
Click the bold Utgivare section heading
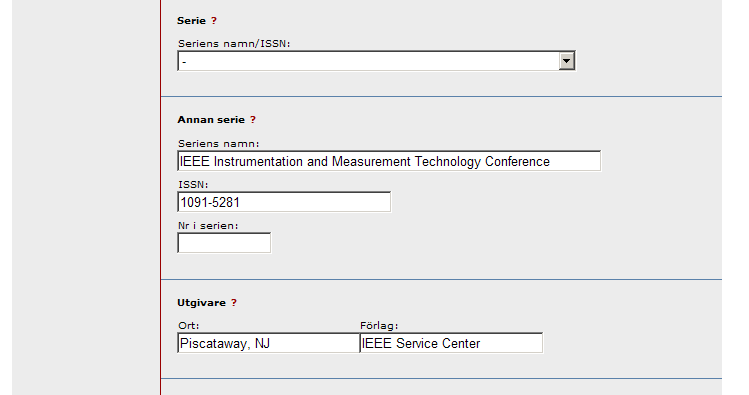[x=201, y=303]
